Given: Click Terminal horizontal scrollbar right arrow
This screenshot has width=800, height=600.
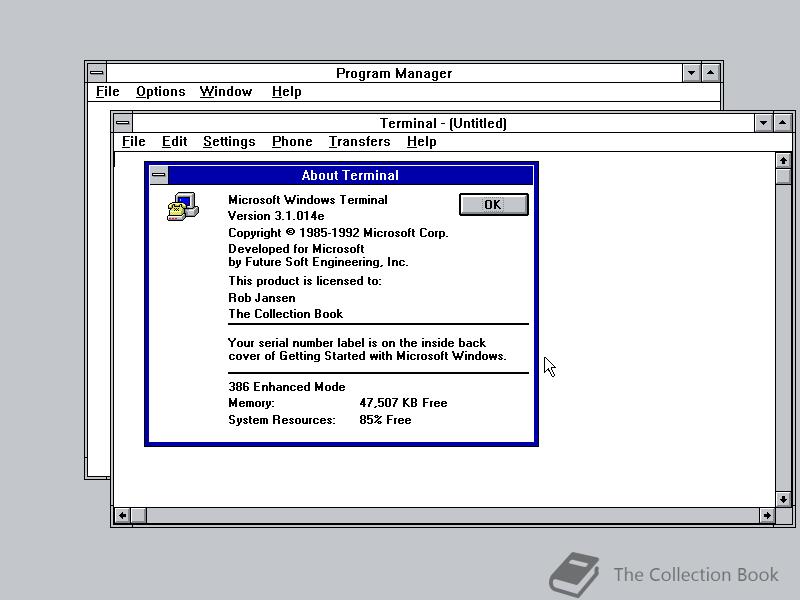Looking at the screenshot, I should click(x=767, y=515).
